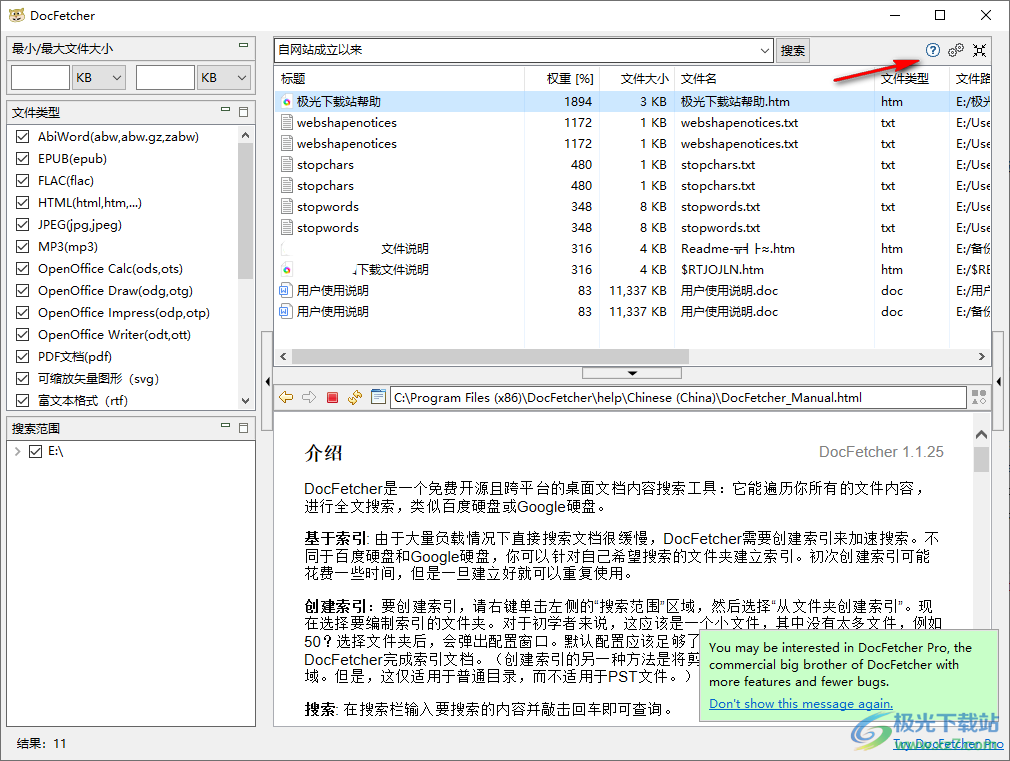
Task: Toggle OpenOffice Calc(ods,ots) checkbox
Action: 23,269
